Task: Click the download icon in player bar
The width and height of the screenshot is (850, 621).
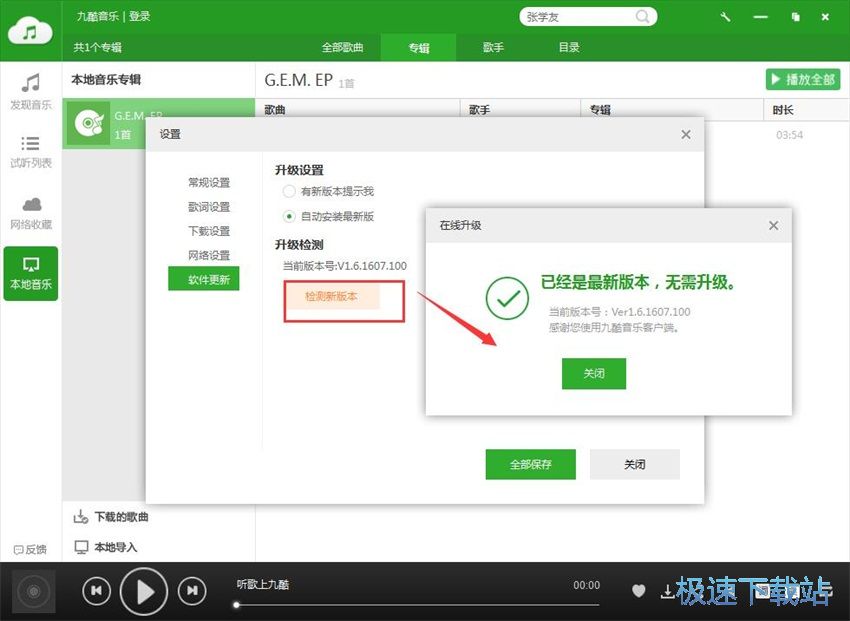Action: pos(668,591)
